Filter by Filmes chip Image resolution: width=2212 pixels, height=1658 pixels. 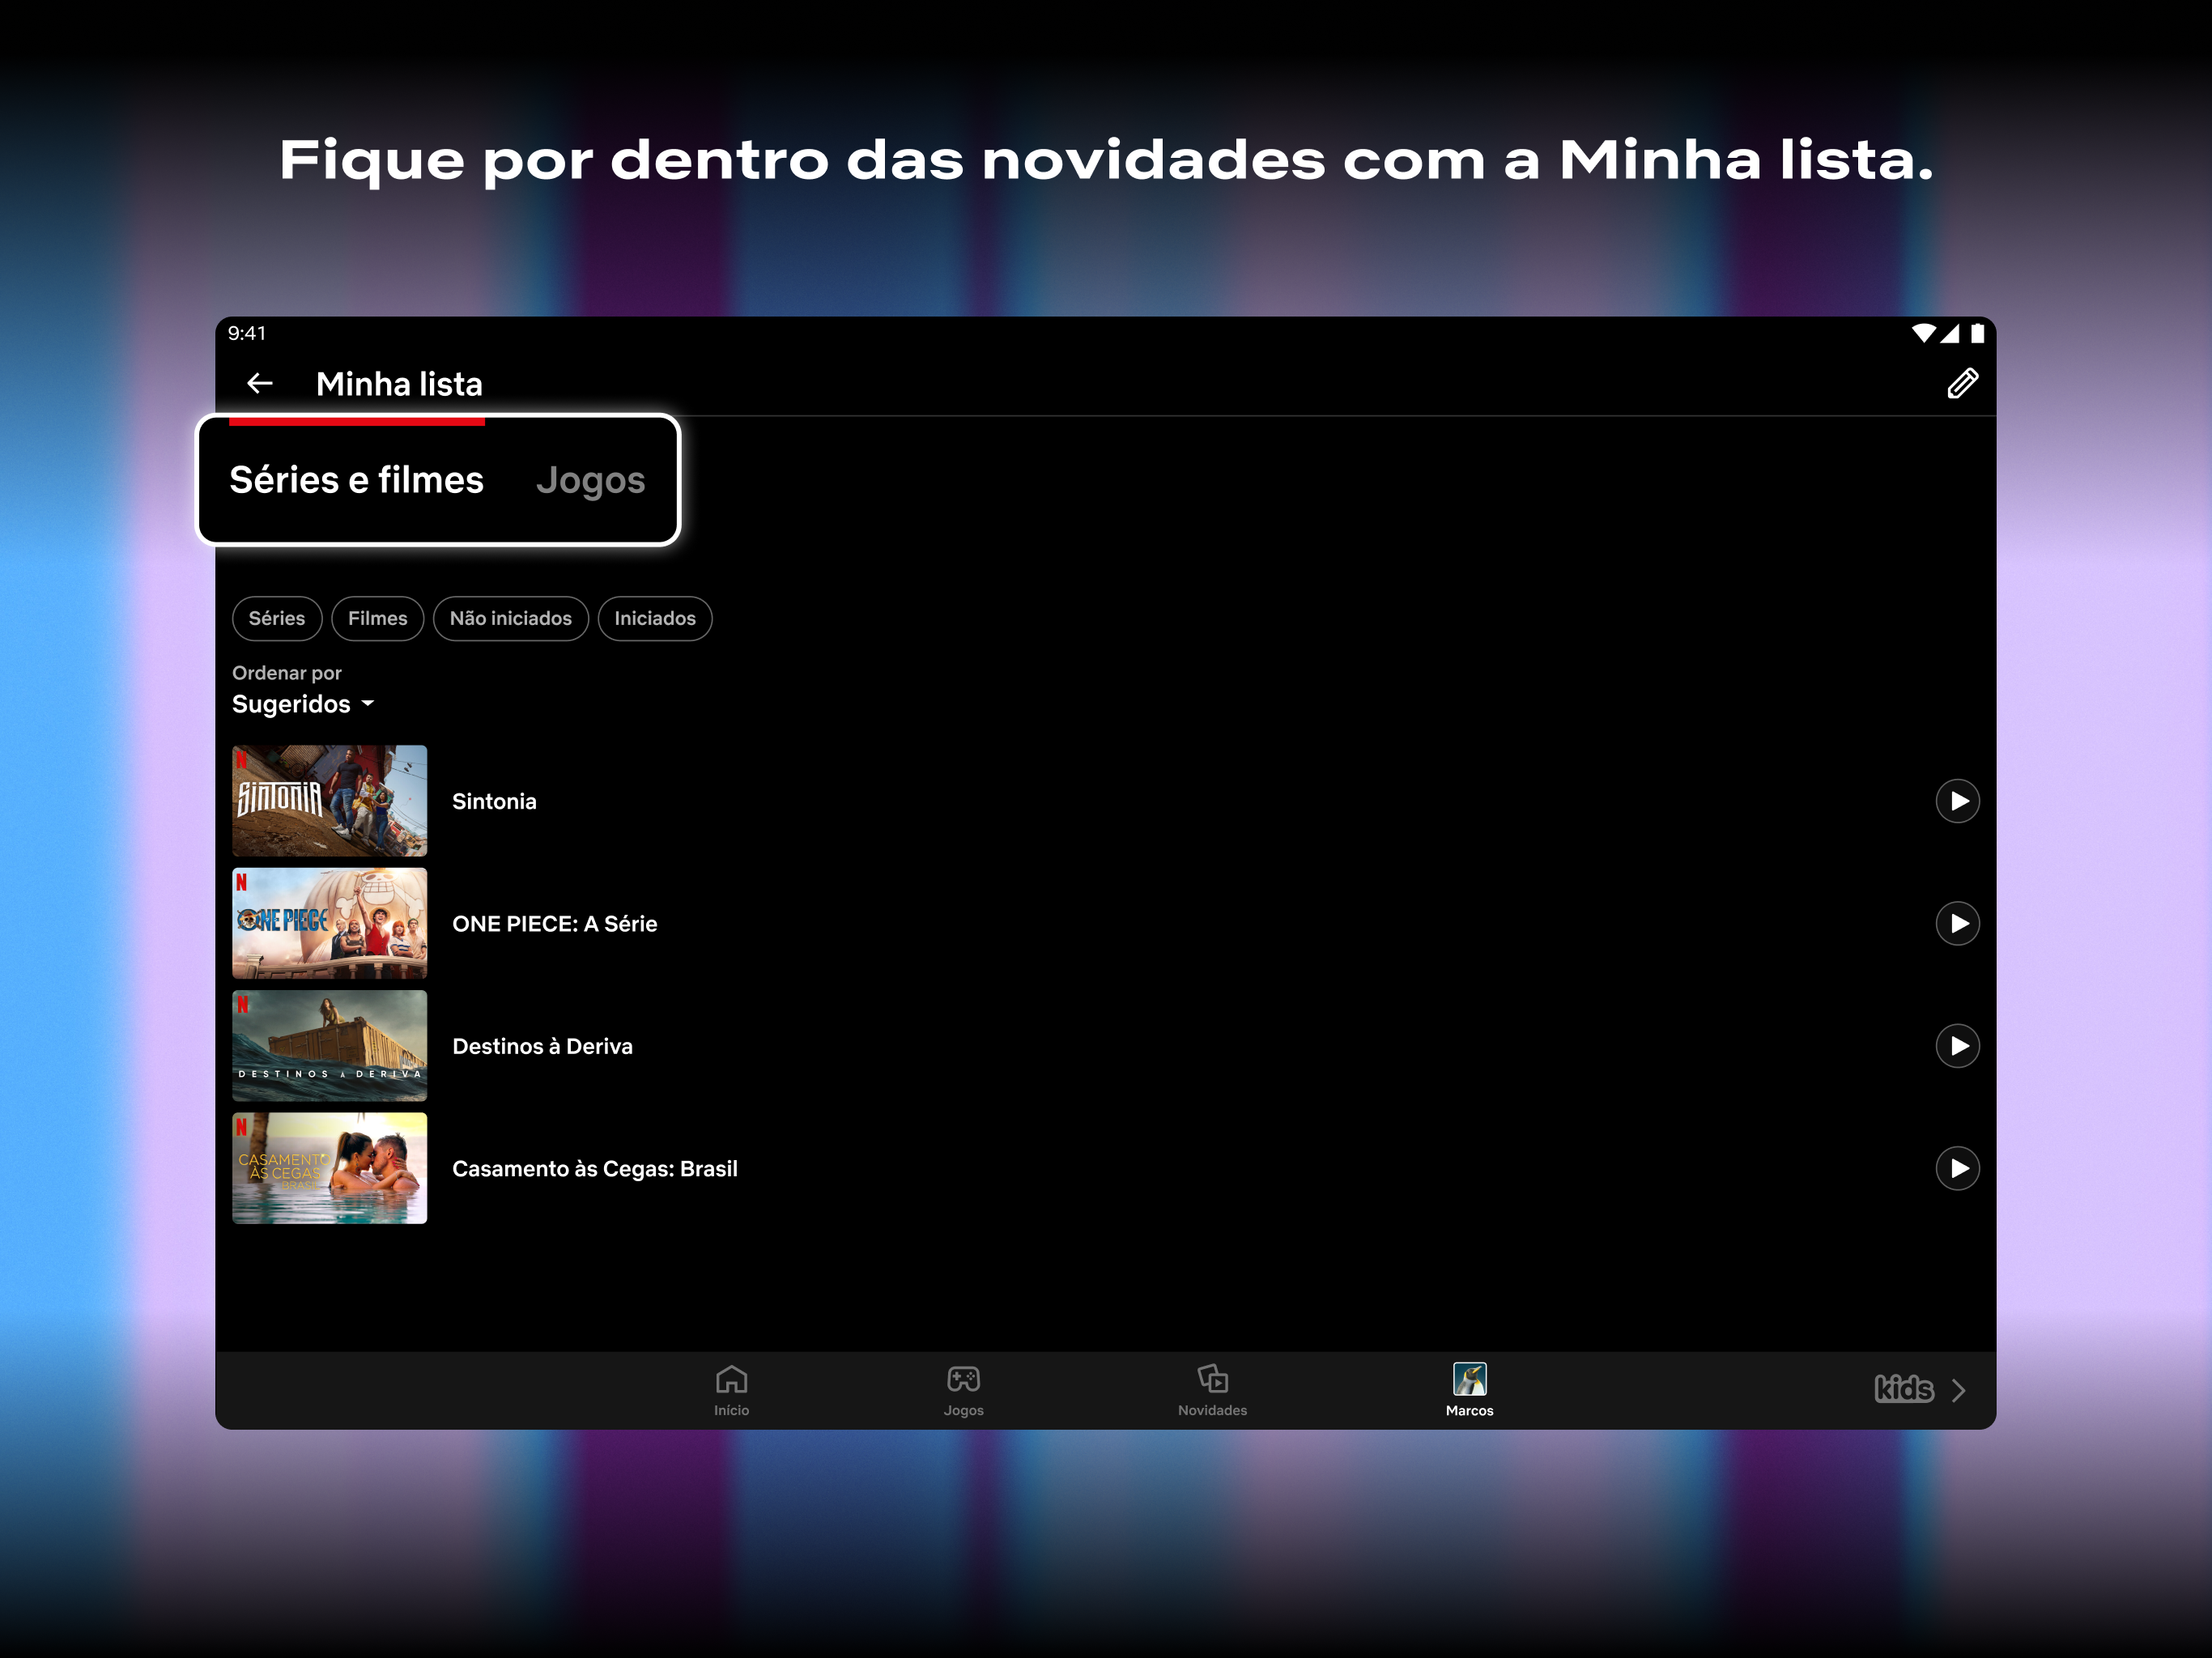(x=377, y=618)
